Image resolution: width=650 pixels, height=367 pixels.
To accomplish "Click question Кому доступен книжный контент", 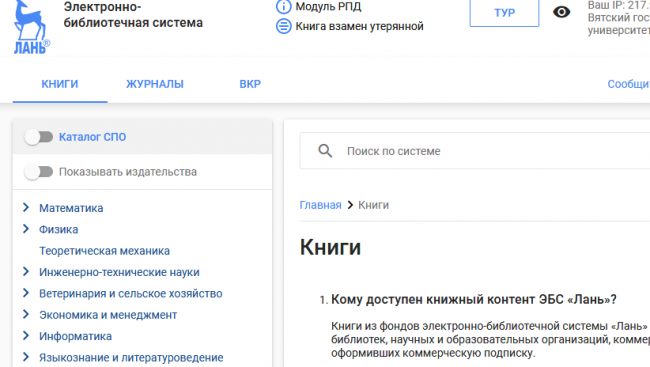I will point(474,299).
